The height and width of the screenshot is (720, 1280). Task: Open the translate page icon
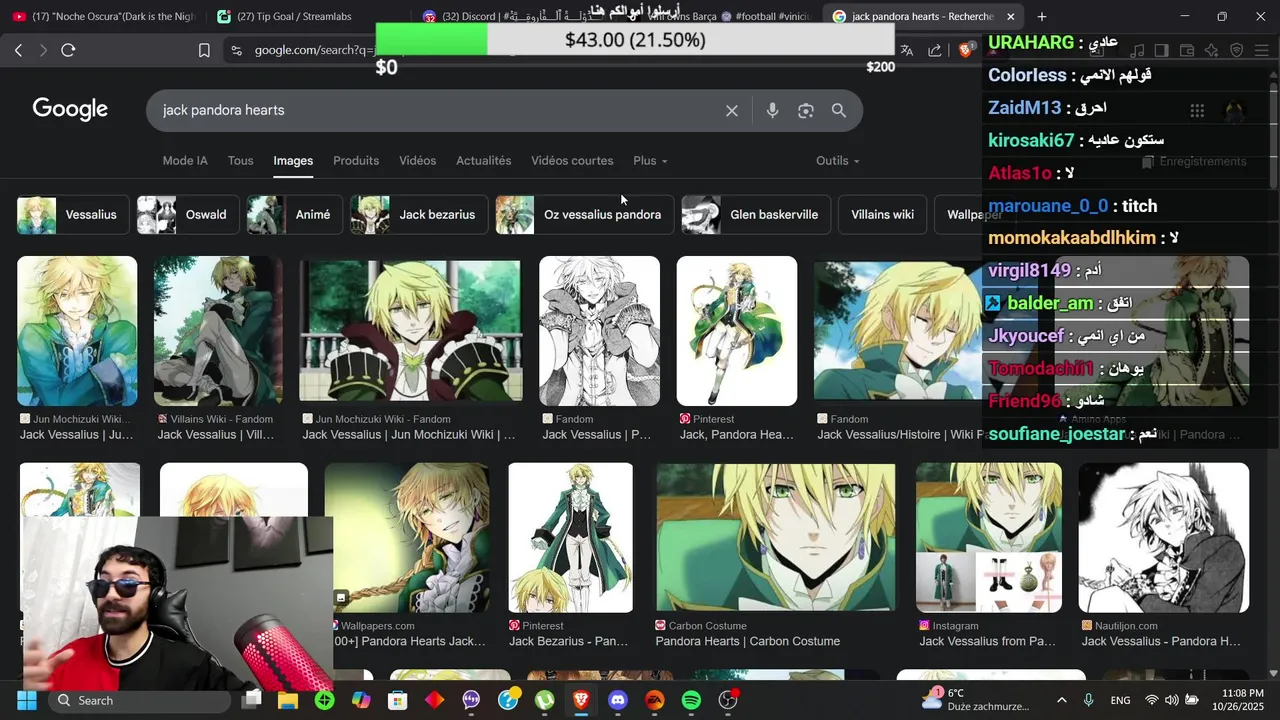coord(907,50)
